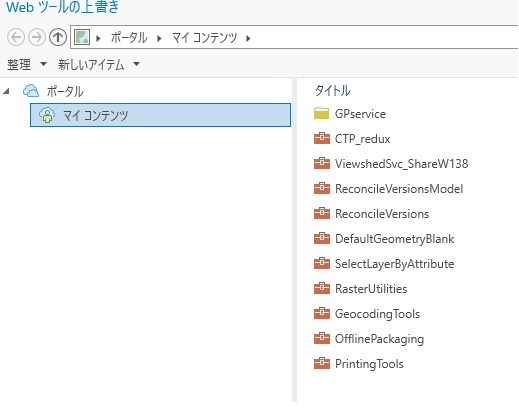Image resolution: width=519 pixels, height=408 pixels.
Task: Click the RasterUtilities toolbox icon
Action: 322,288
